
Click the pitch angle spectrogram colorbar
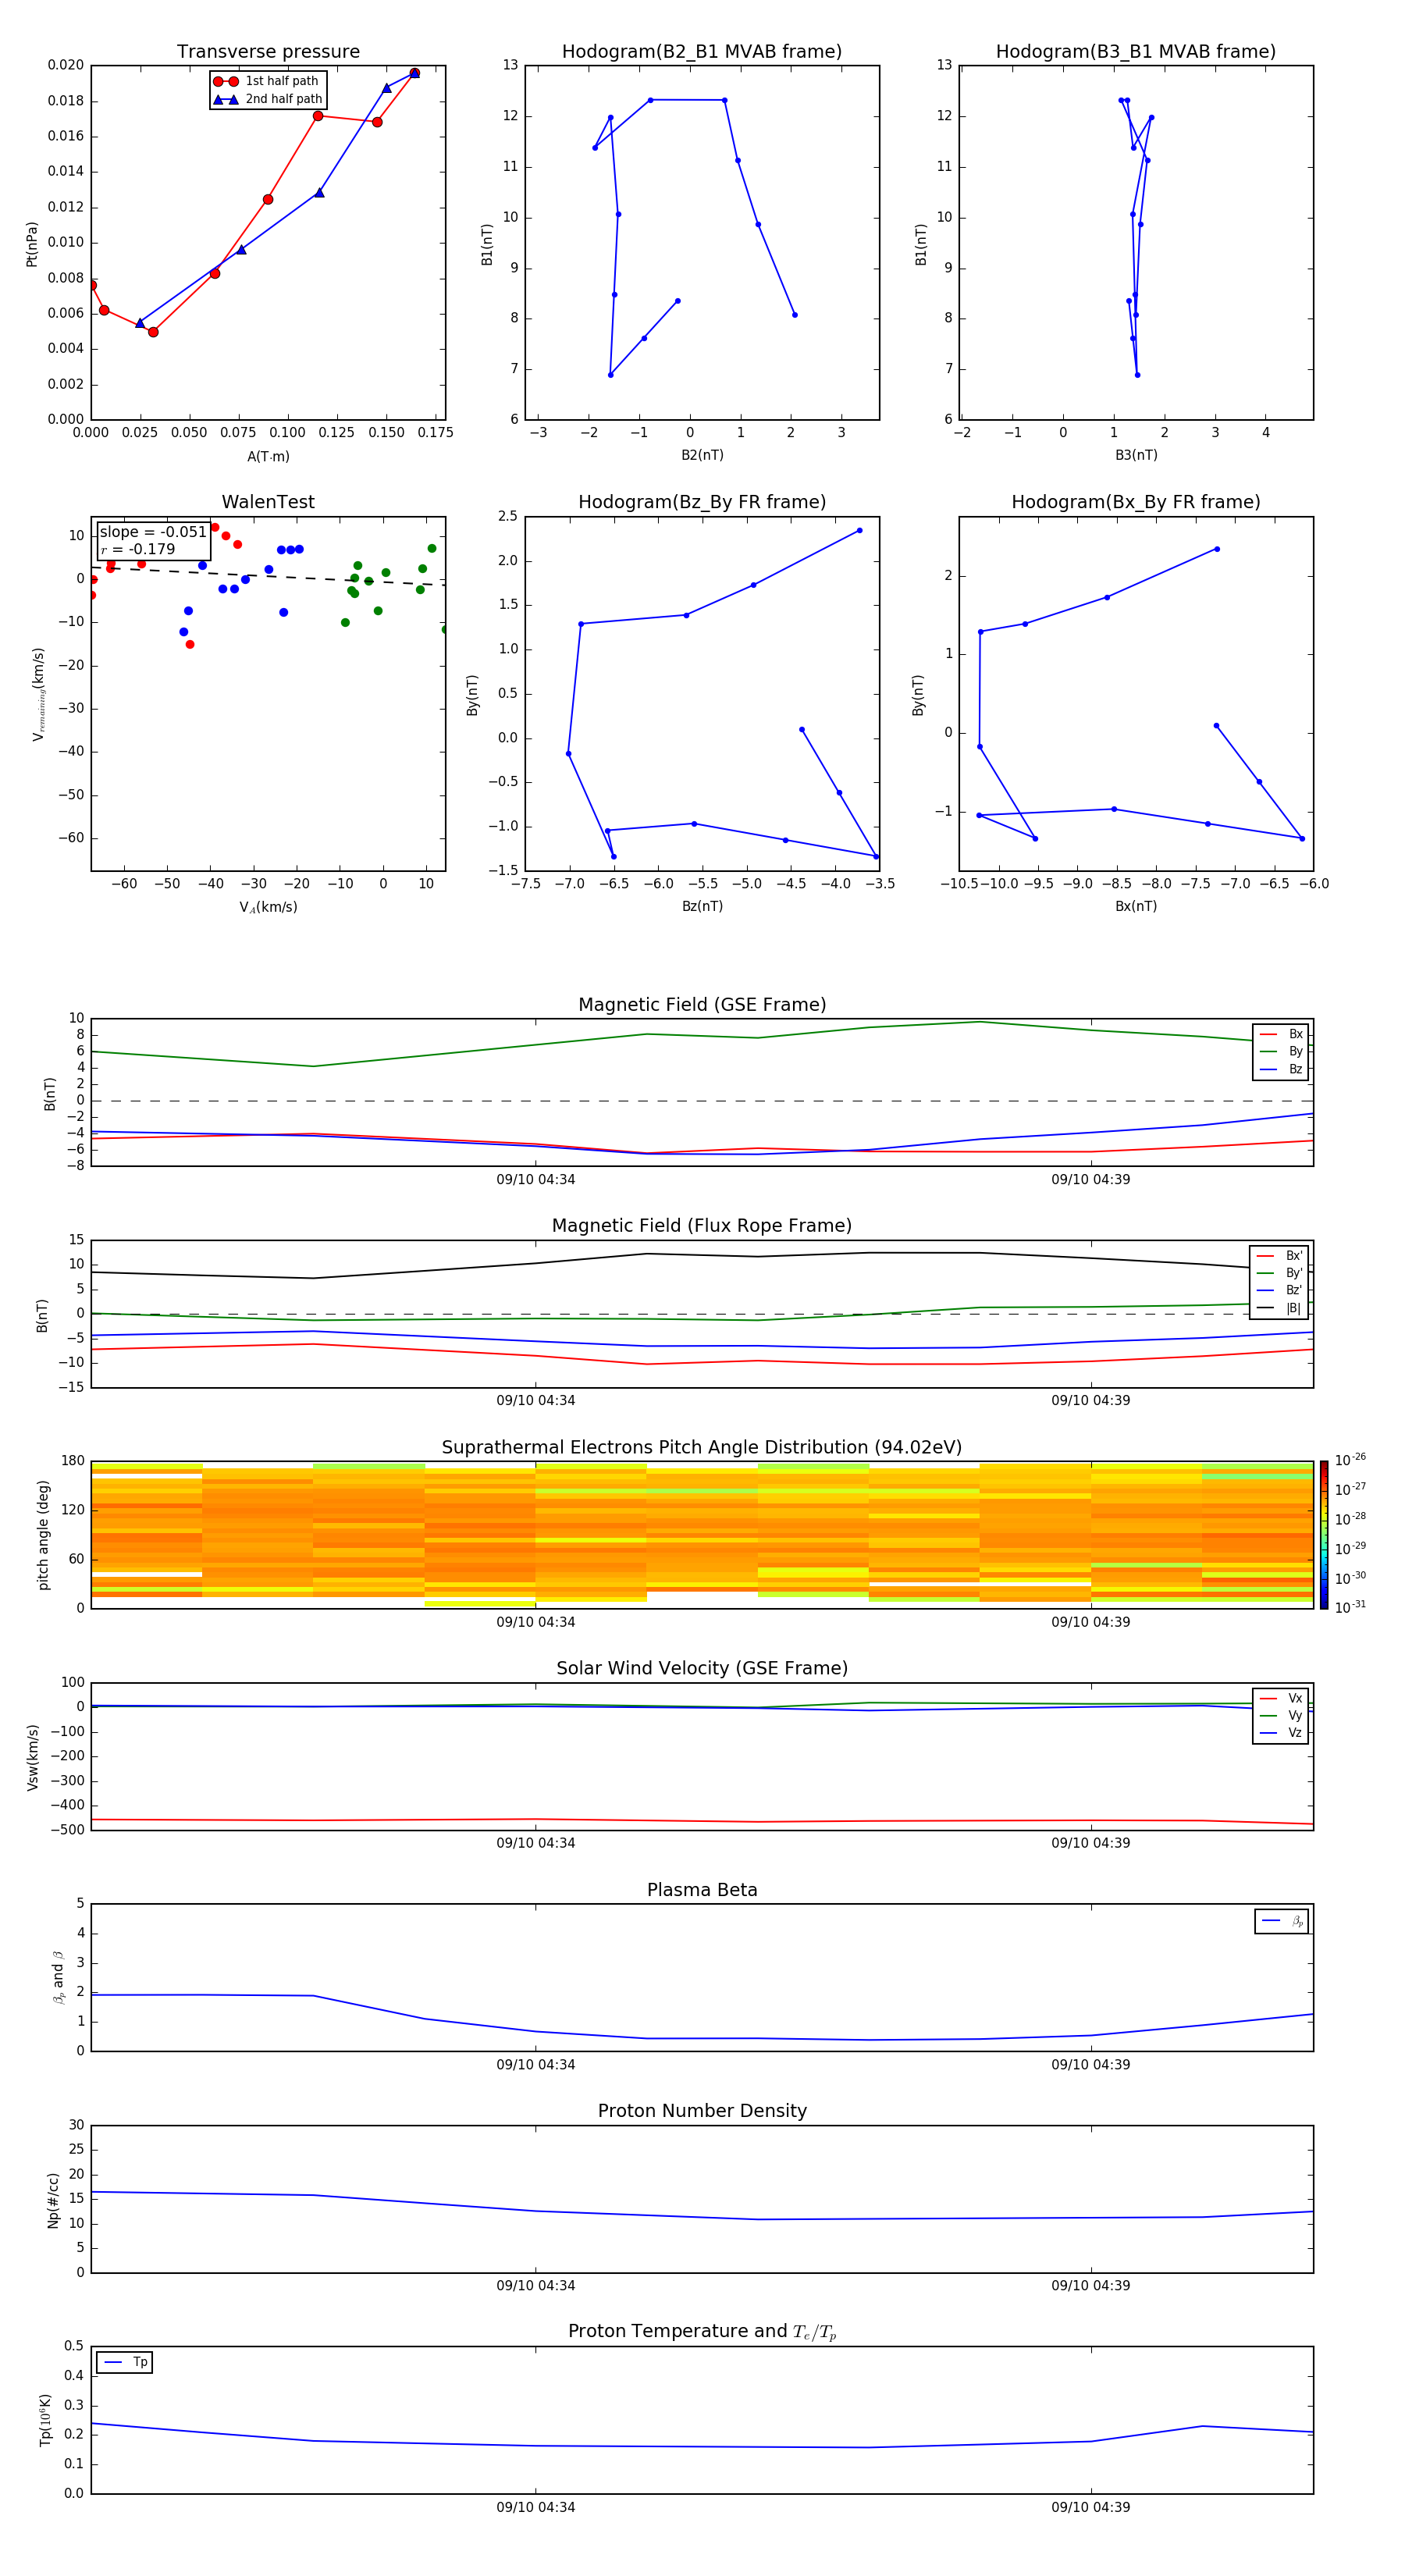[x=1324, y=1535]
